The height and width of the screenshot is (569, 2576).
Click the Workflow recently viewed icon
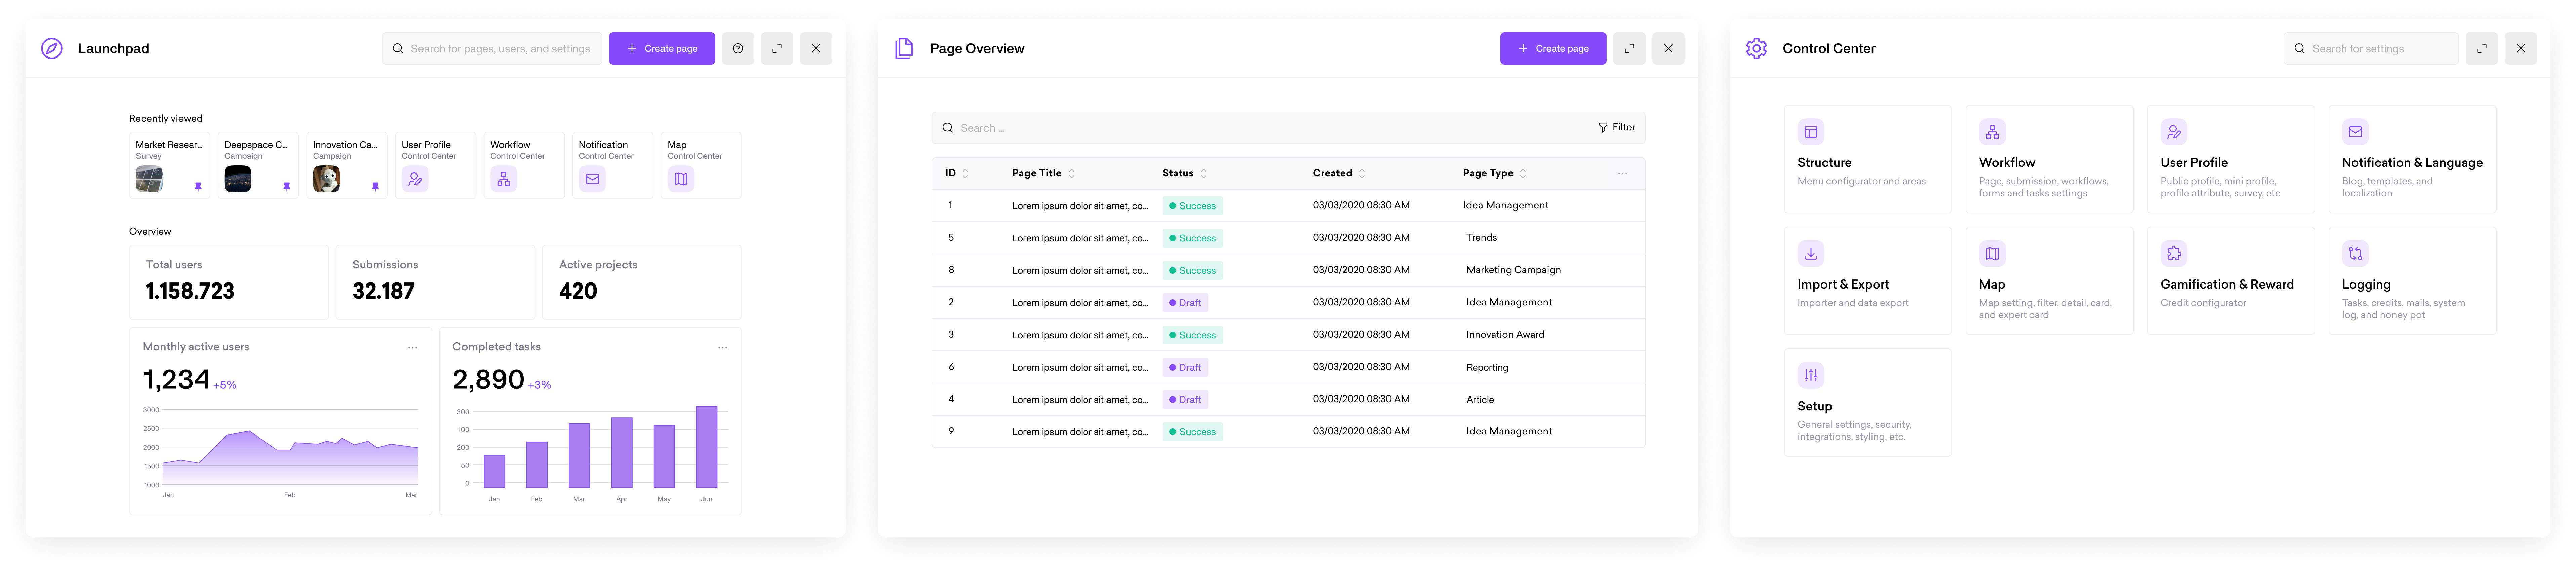click(503, 179)
